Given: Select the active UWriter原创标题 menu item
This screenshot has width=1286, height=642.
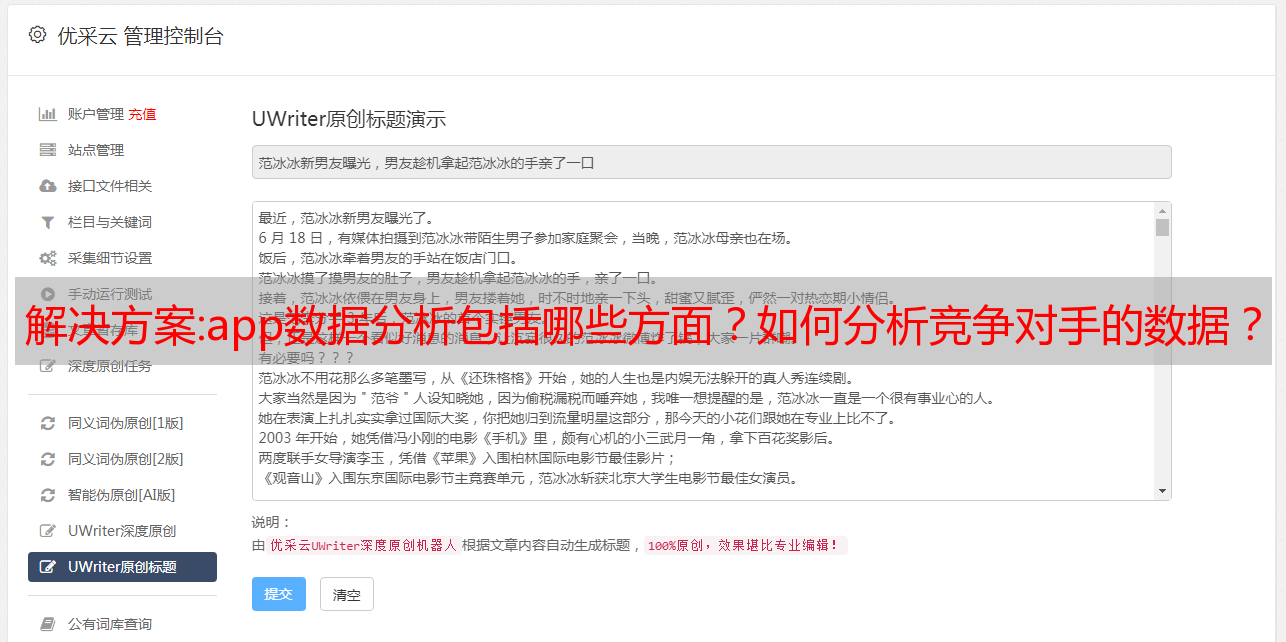Looking at the screenshot, I should pyautogui.click(x=122, y=567).
